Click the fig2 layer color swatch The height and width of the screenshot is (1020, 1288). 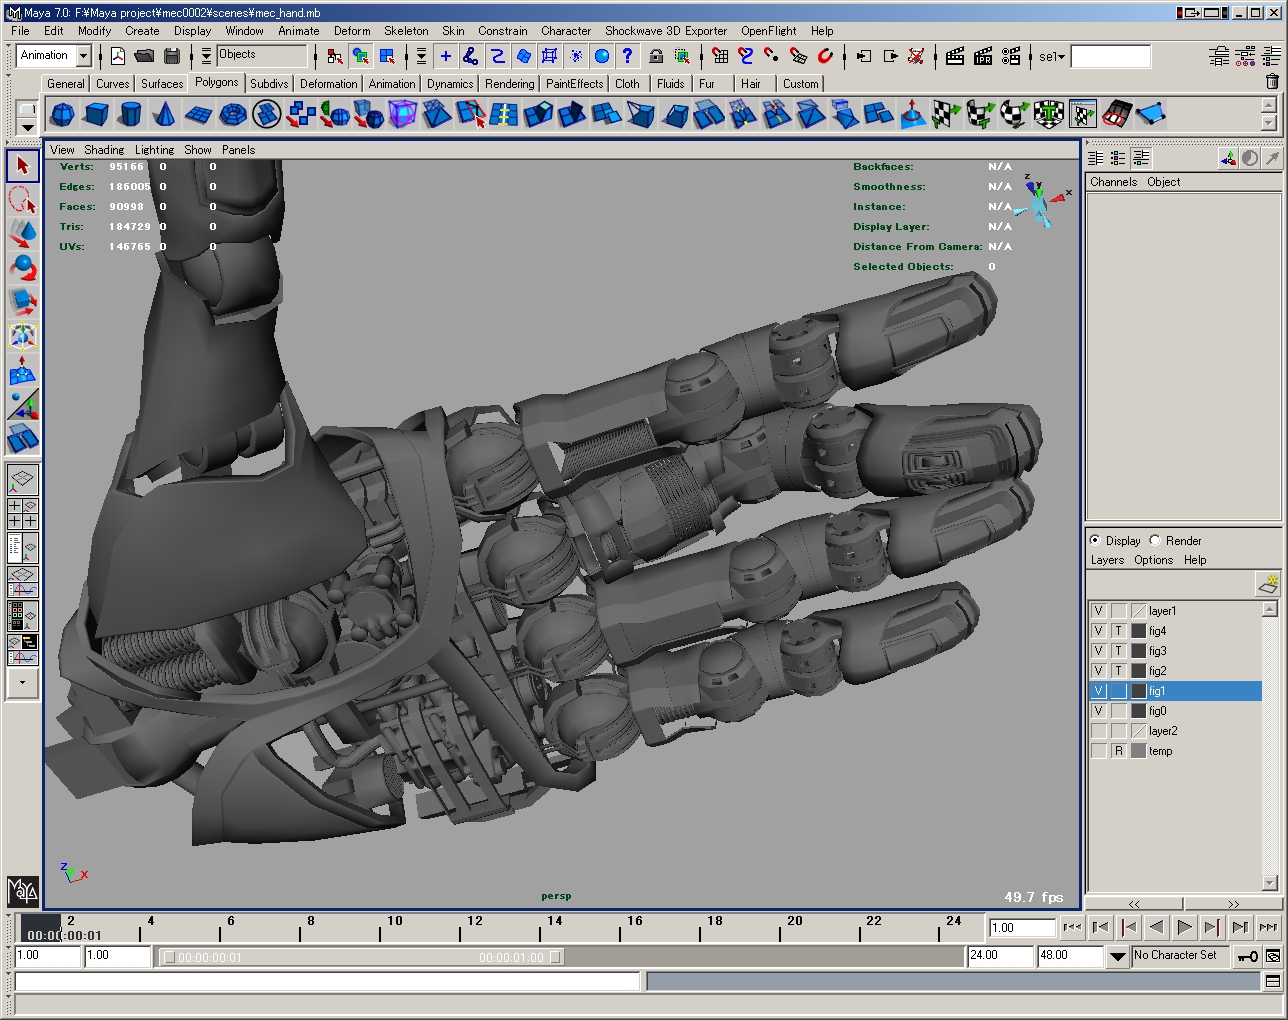point(1138,671)
